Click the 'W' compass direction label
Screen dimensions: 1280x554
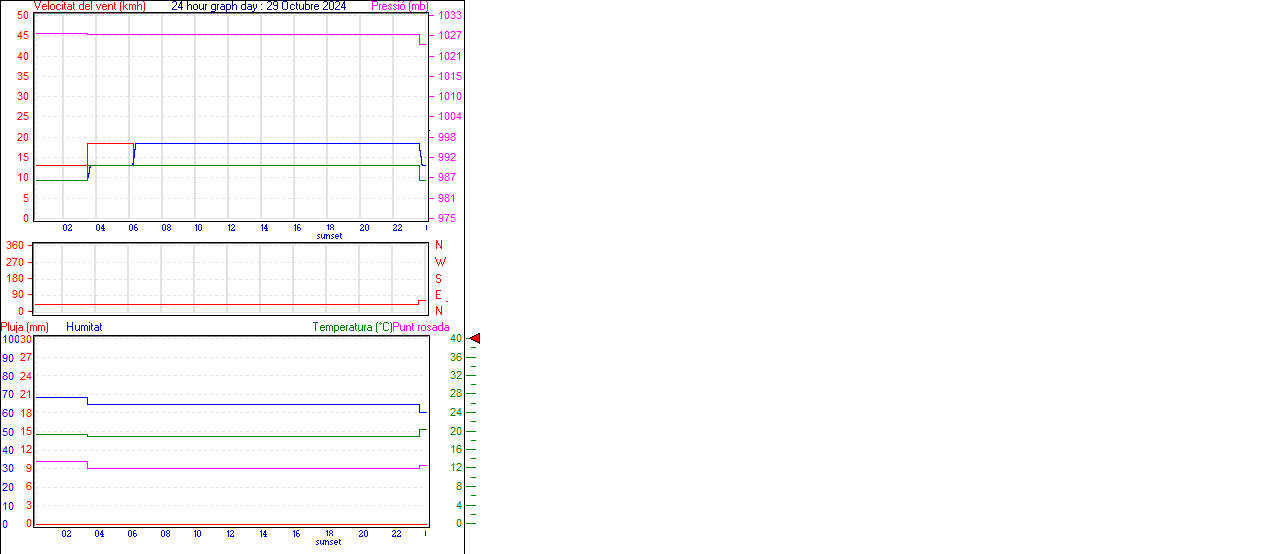tap(440, 262)
